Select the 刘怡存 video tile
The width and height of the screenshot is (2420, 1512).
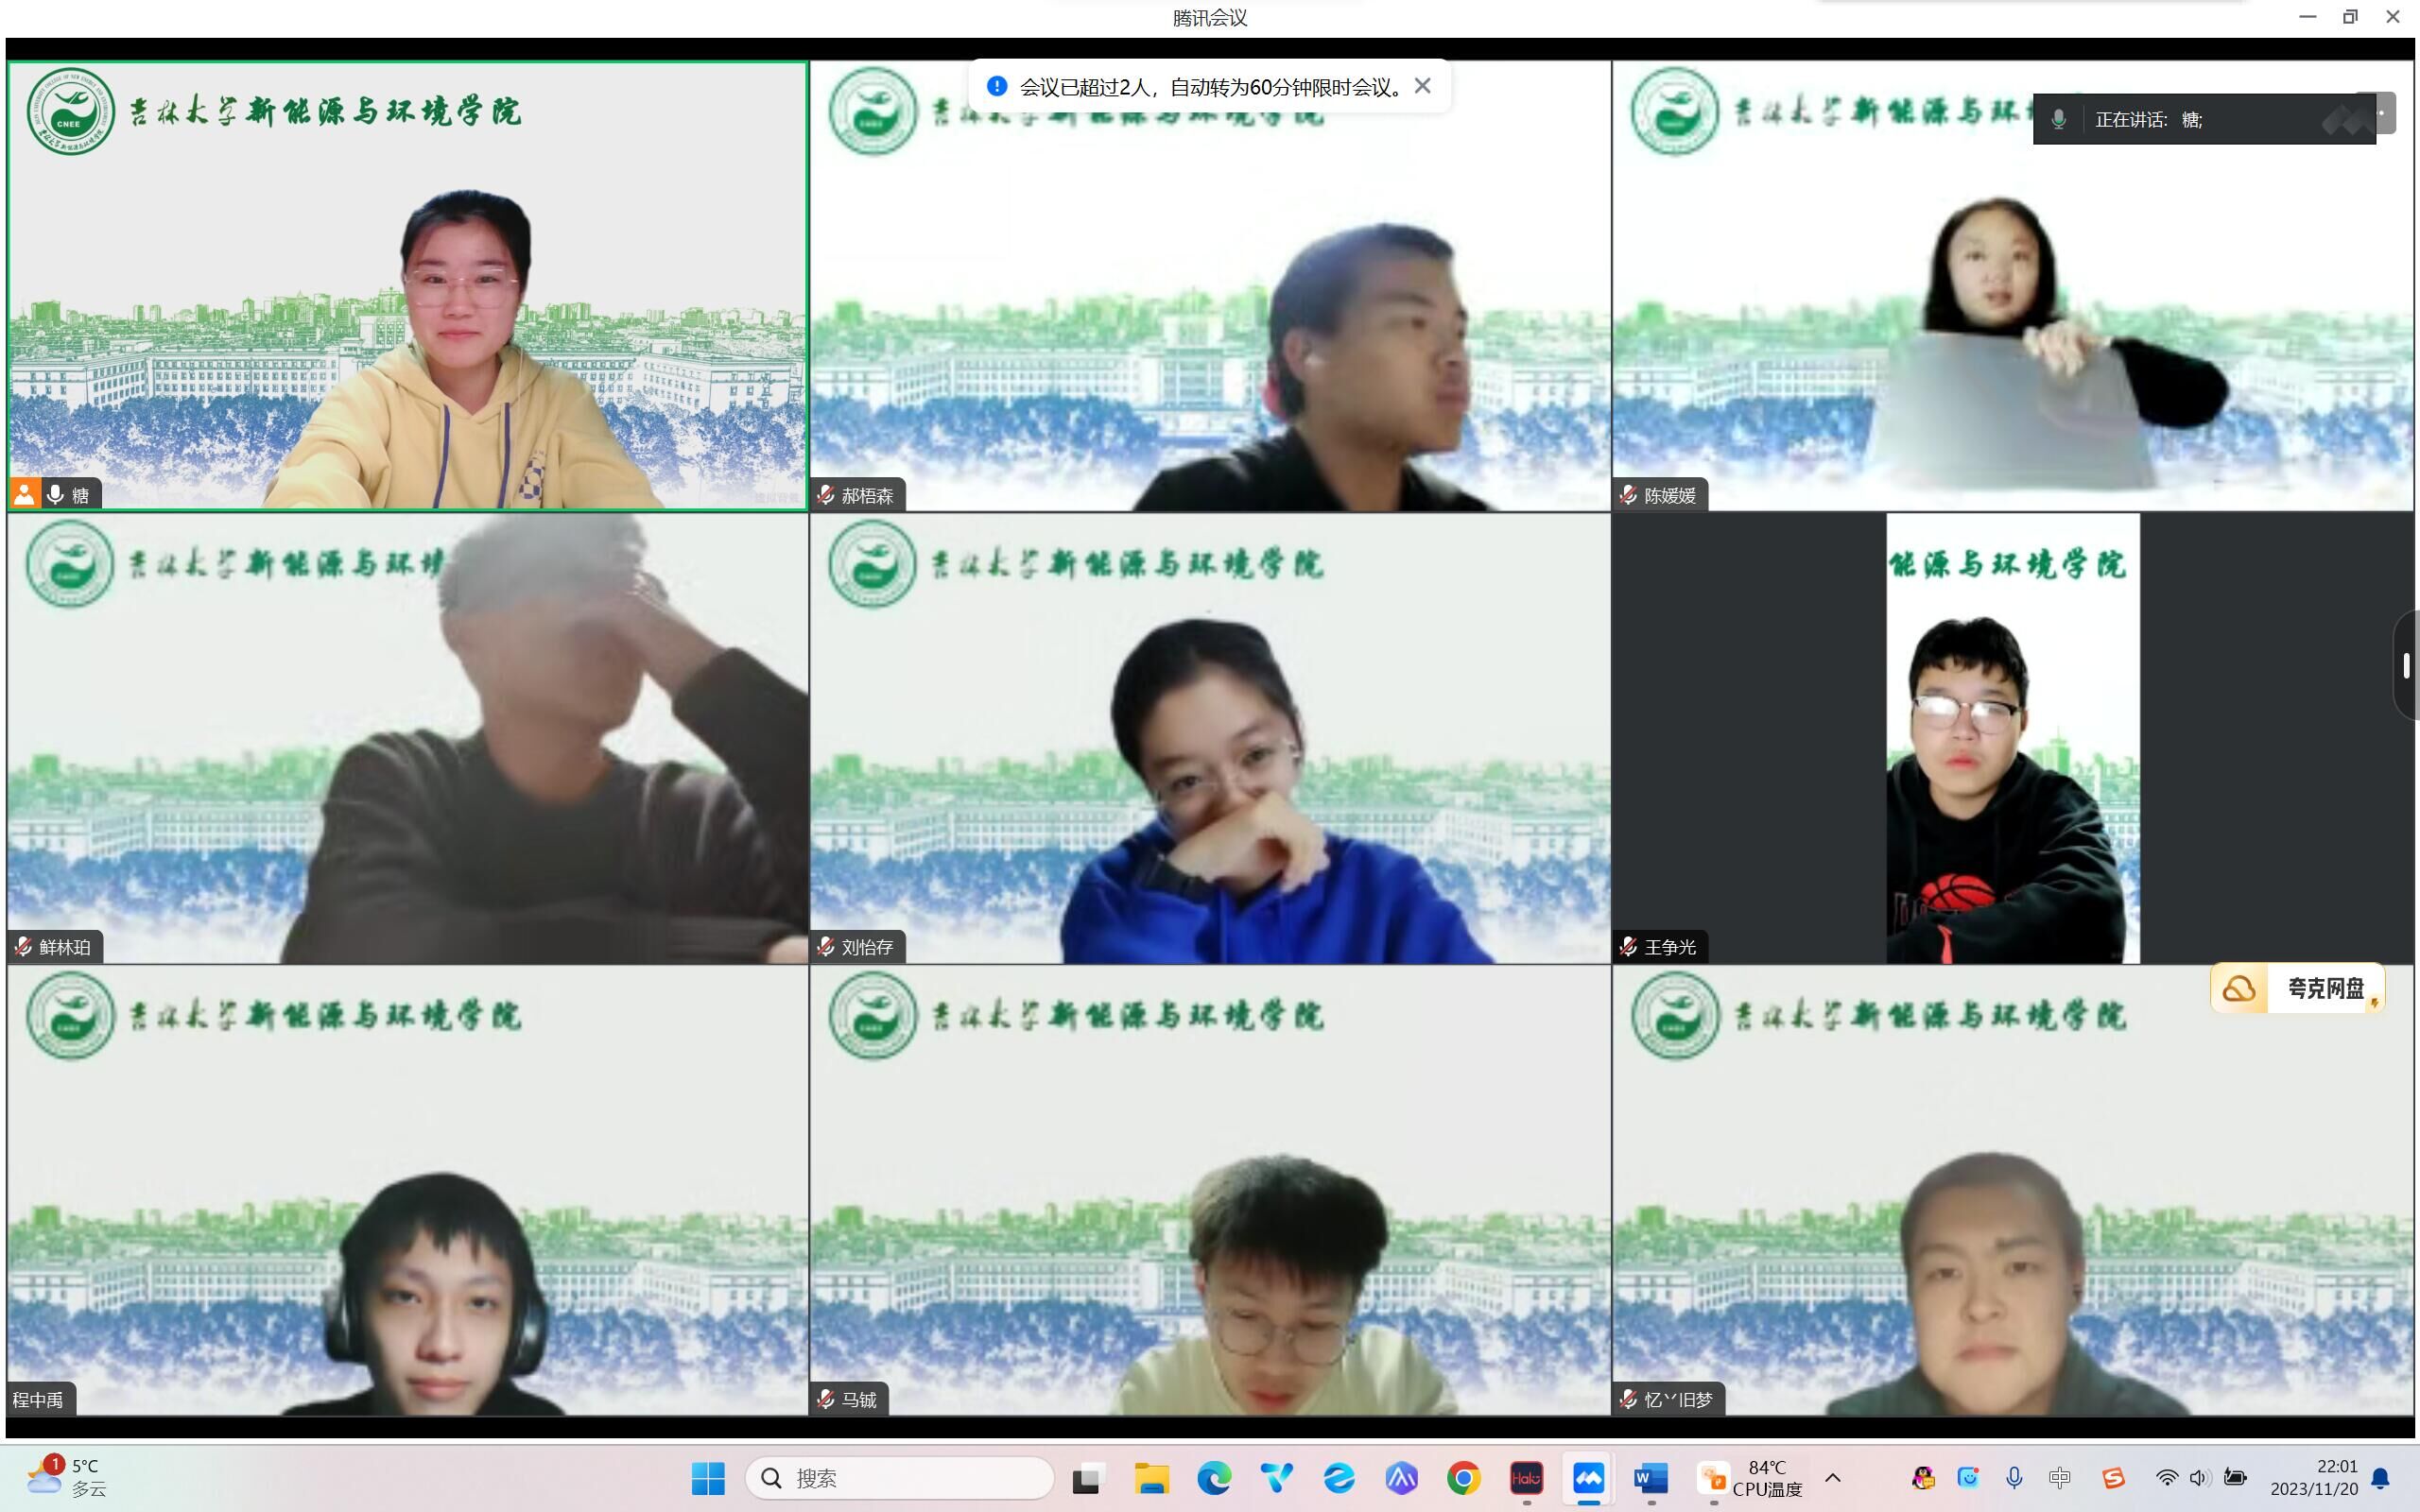(x=1209, y=740)
